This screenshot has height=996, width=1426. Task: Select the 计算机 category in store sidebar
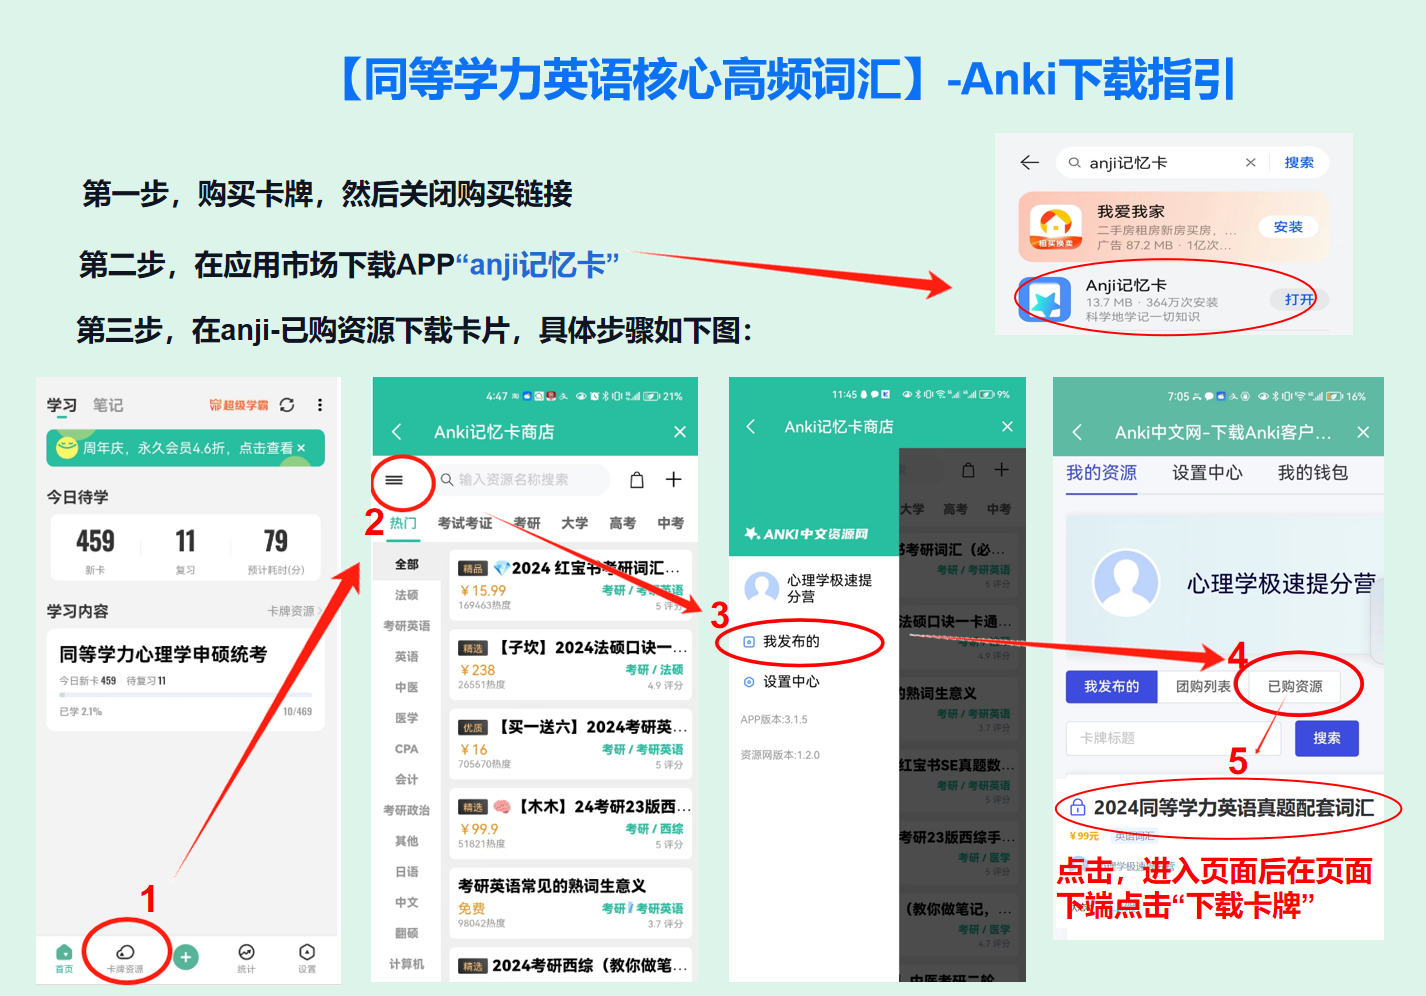(x=406, y=964)
